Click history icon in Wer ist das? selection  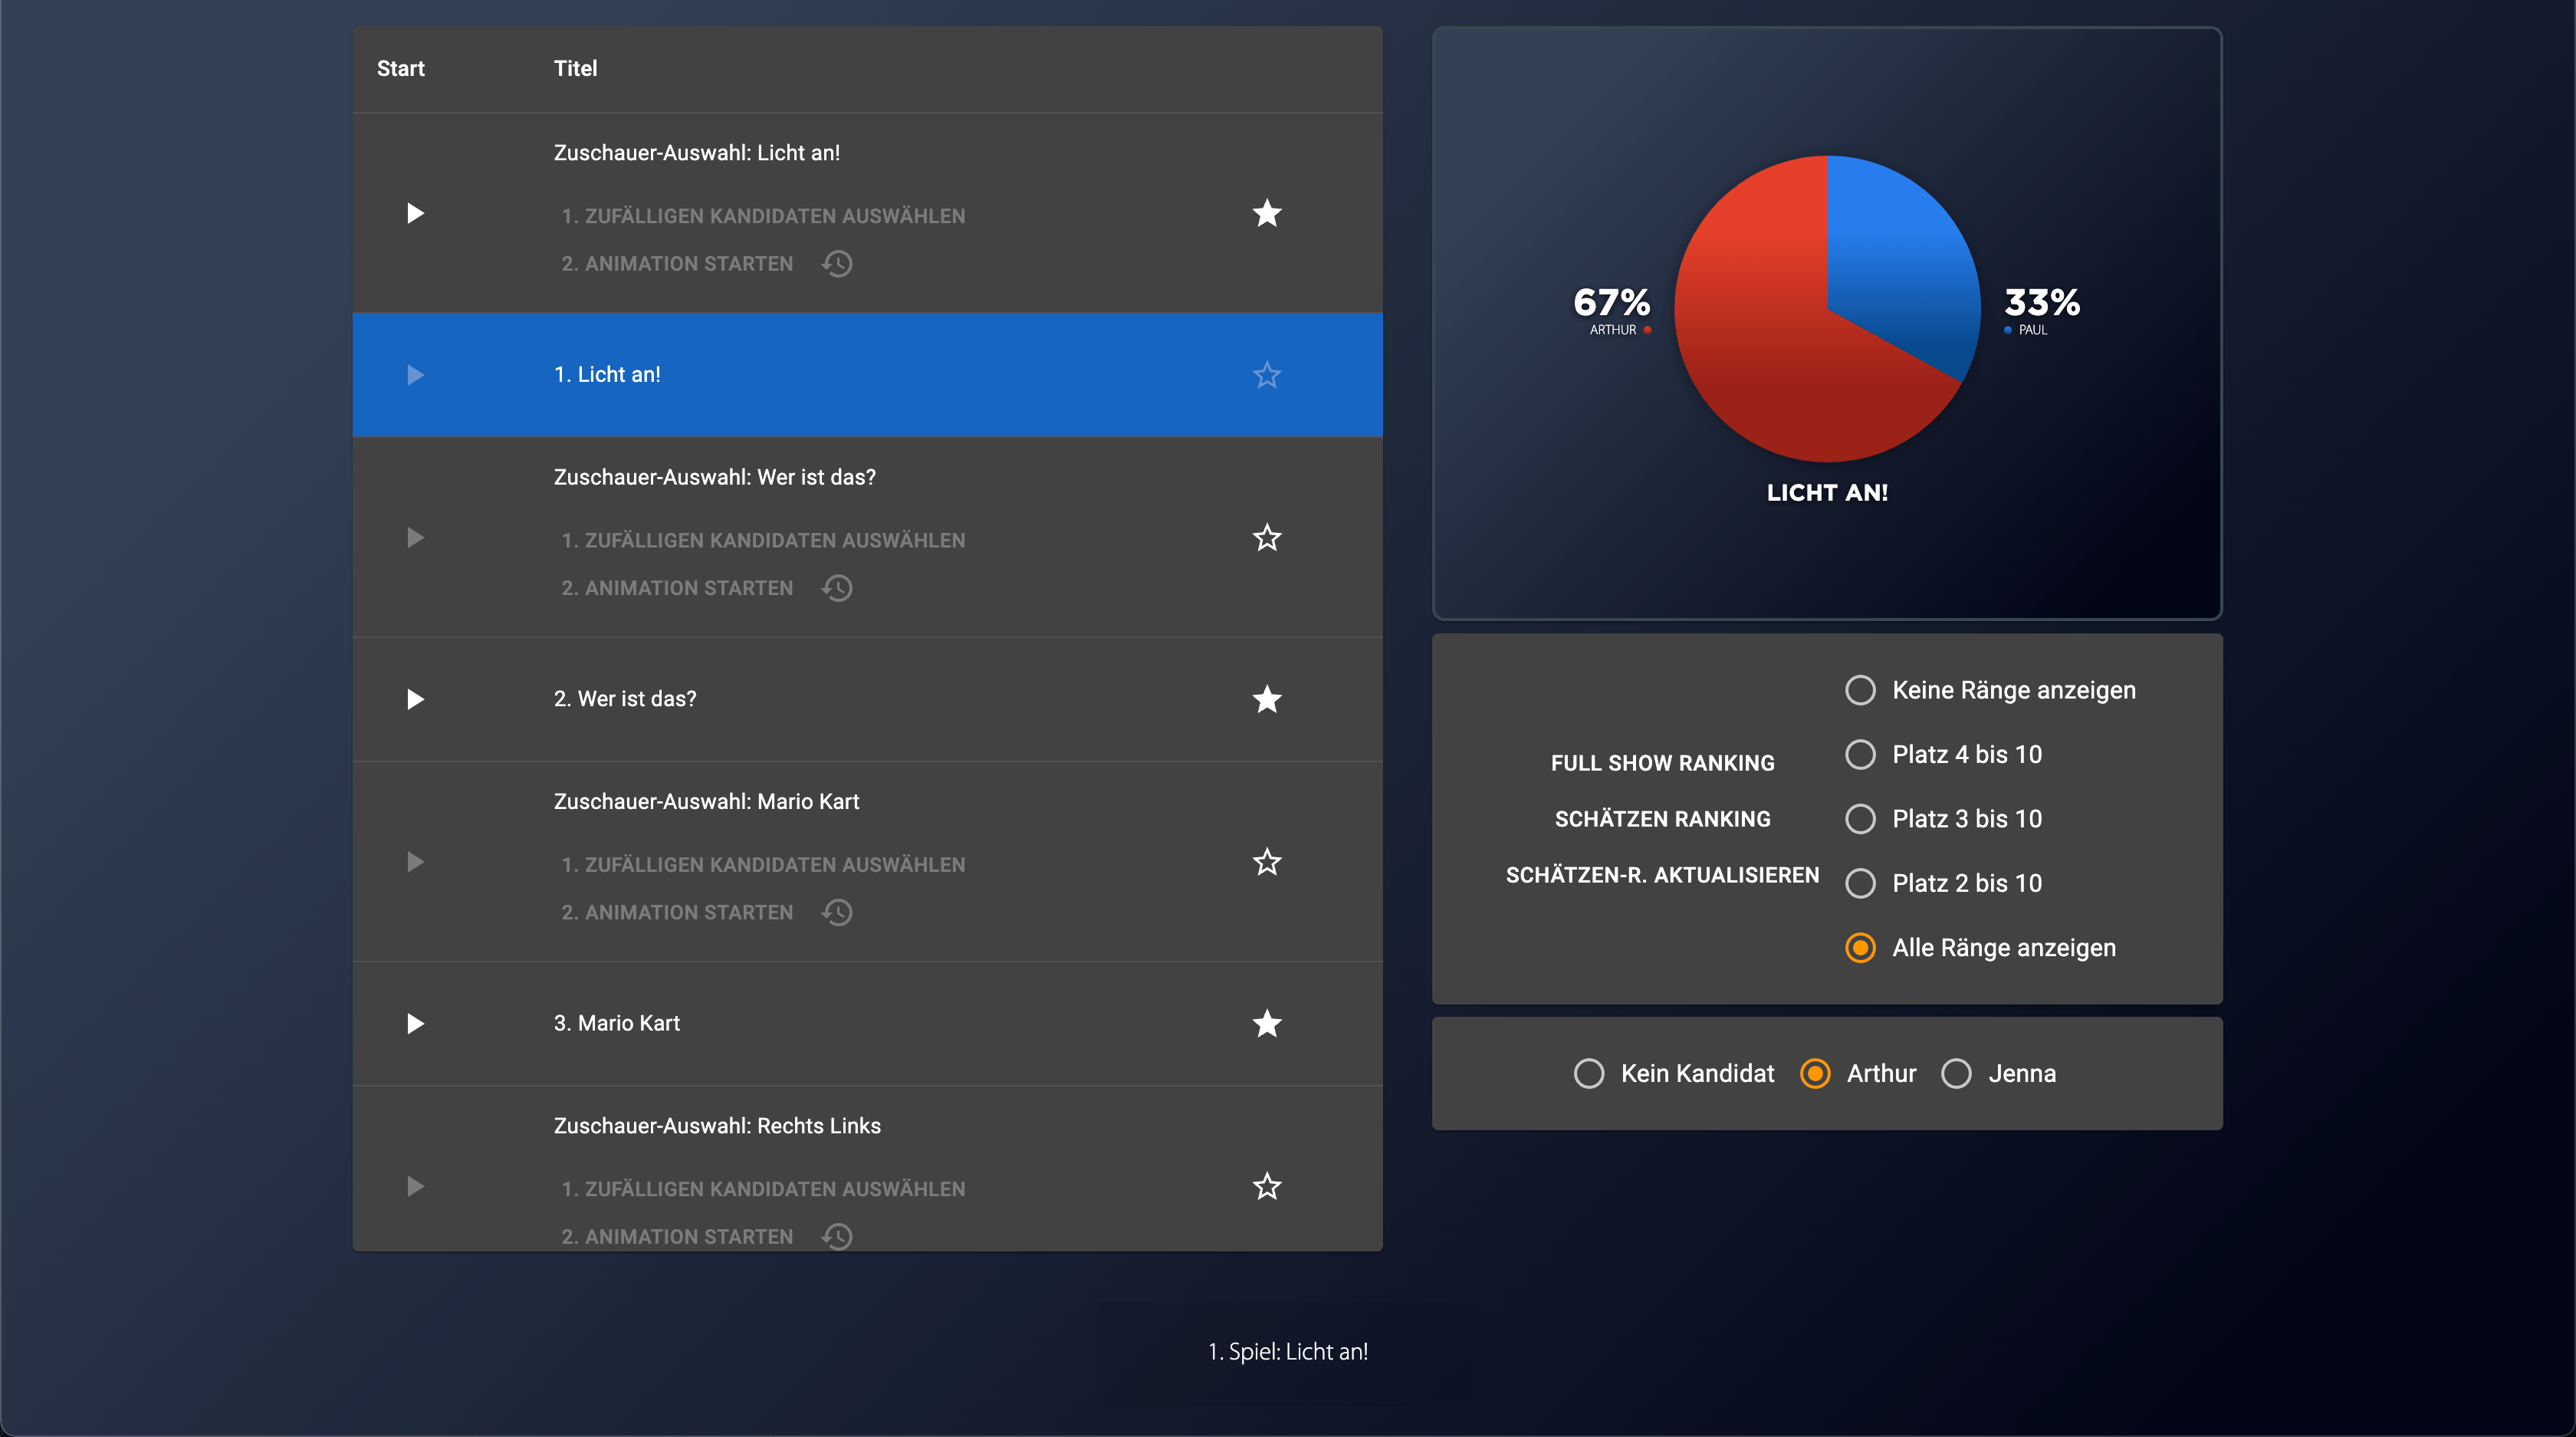836,588
